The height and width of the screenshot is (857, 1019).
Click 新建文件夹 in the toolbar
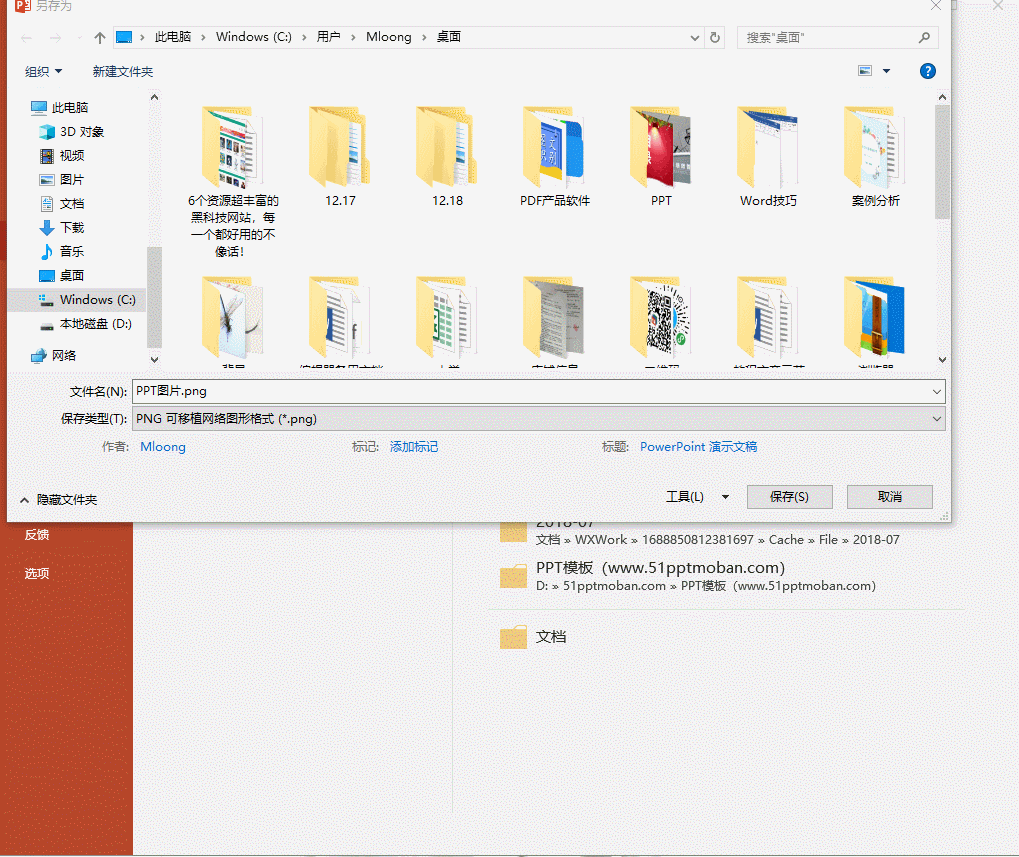(x=123, y=72)
